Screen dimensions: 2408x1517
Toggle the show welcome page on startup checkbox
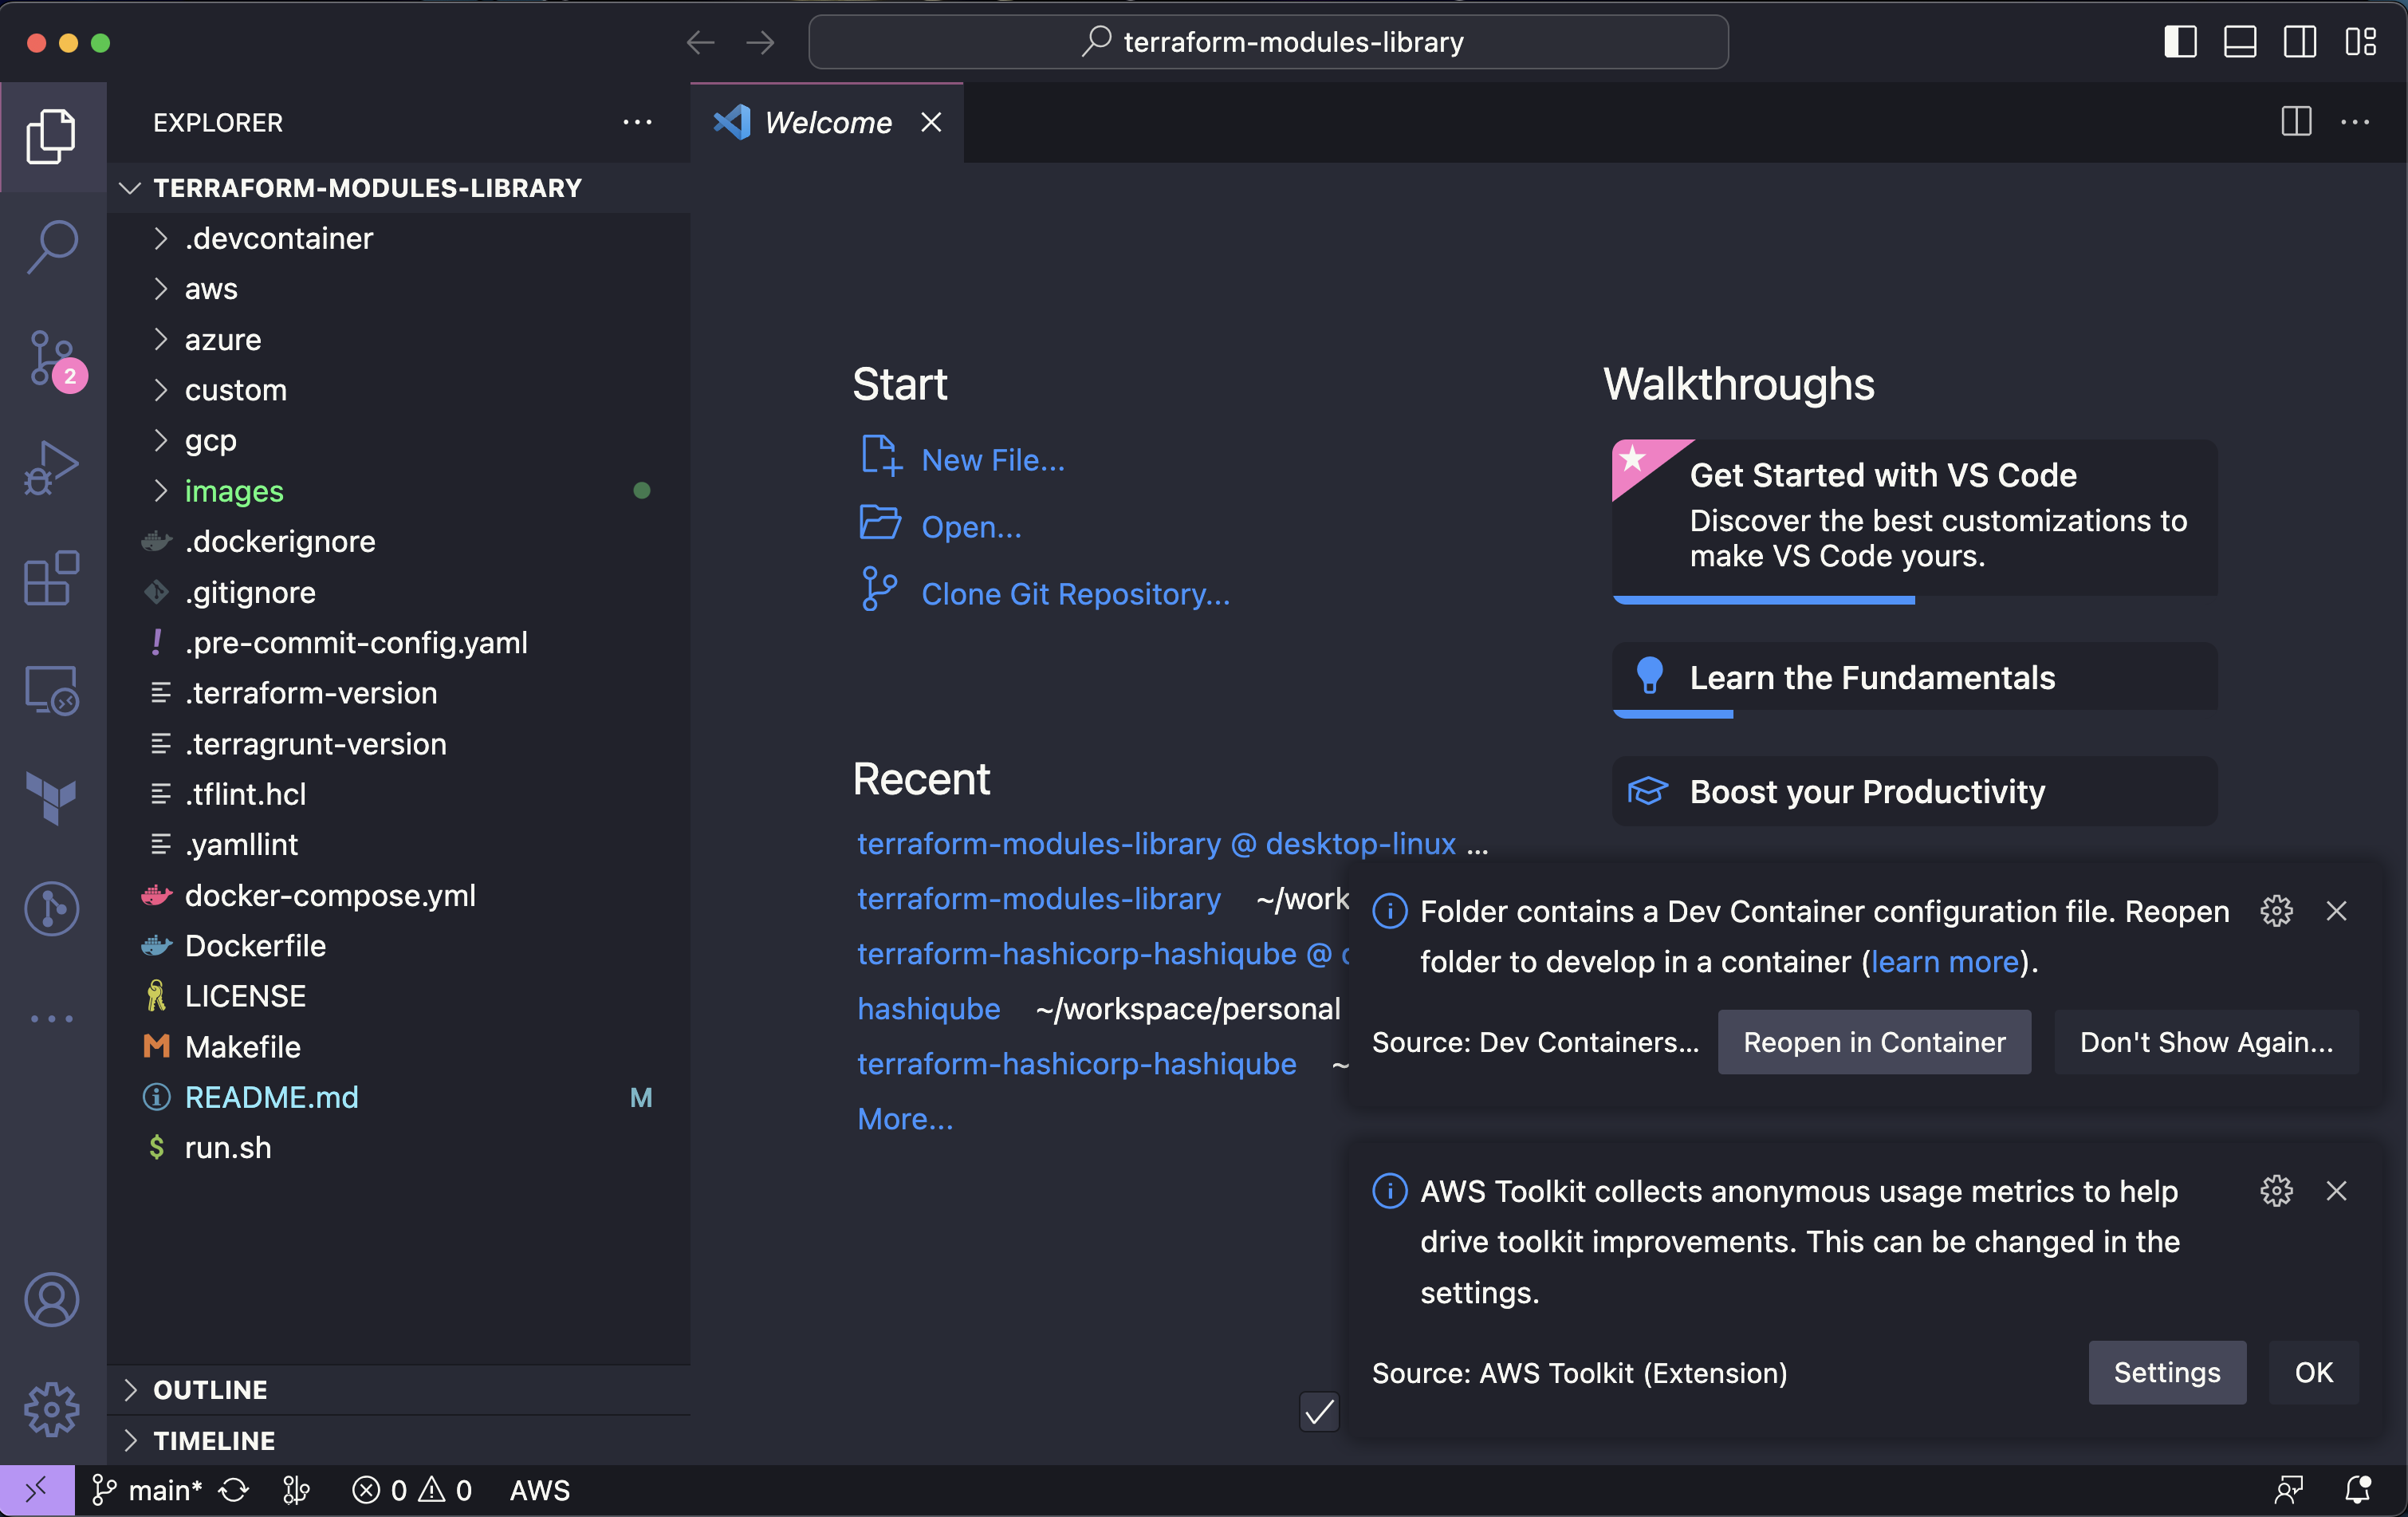tap(1319, 1412)
